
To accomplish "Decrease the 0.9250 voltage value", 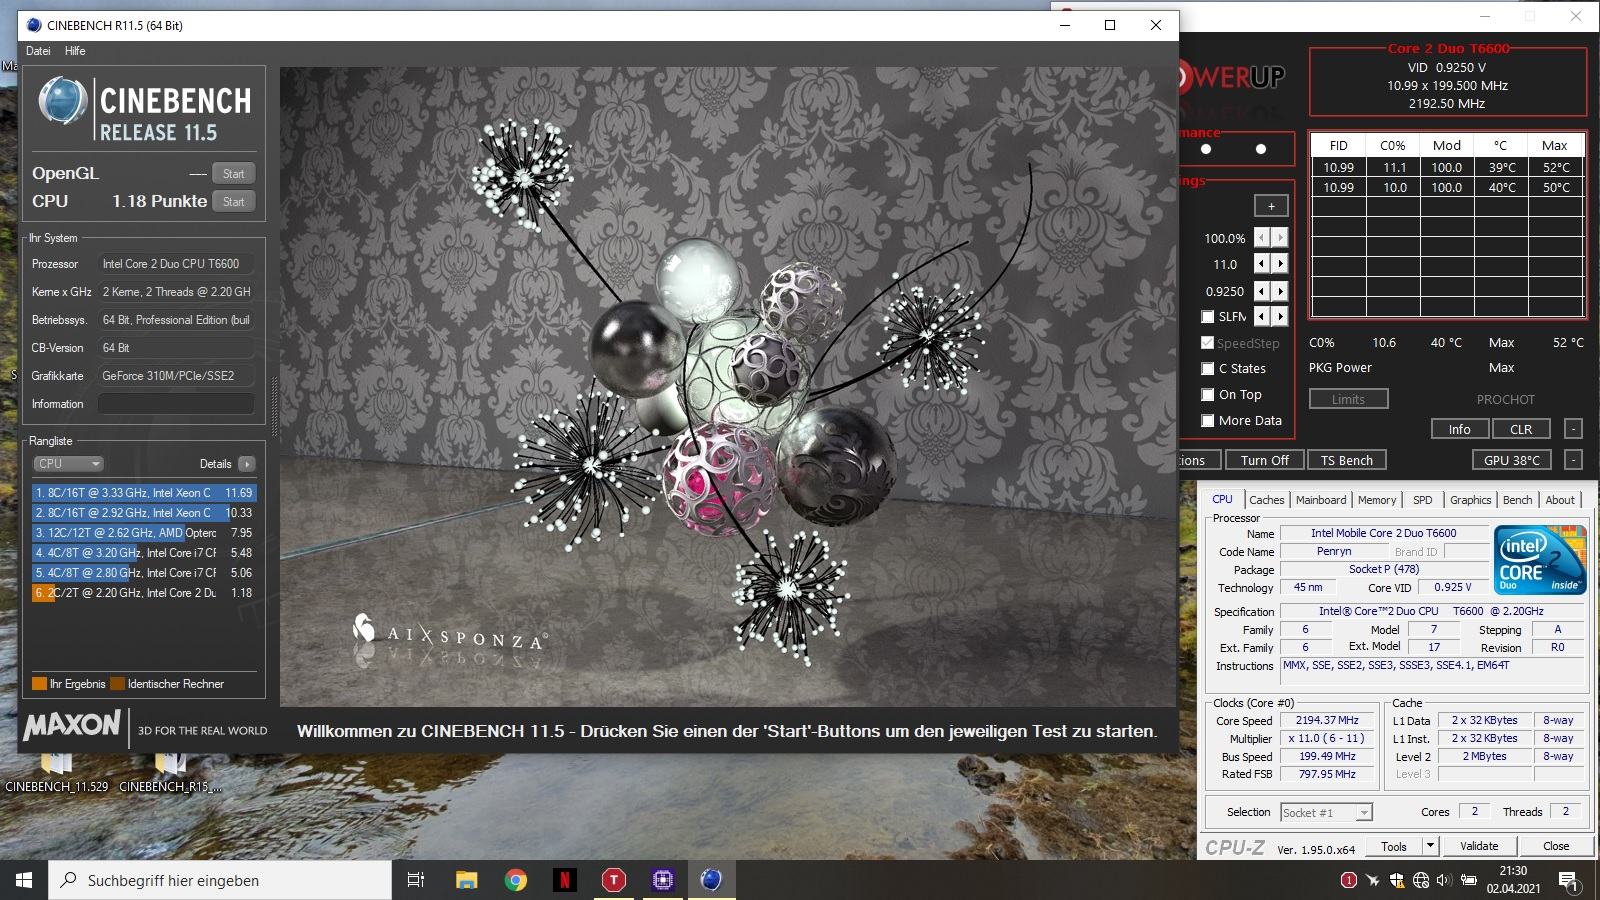I will (x=1262, y=291).
